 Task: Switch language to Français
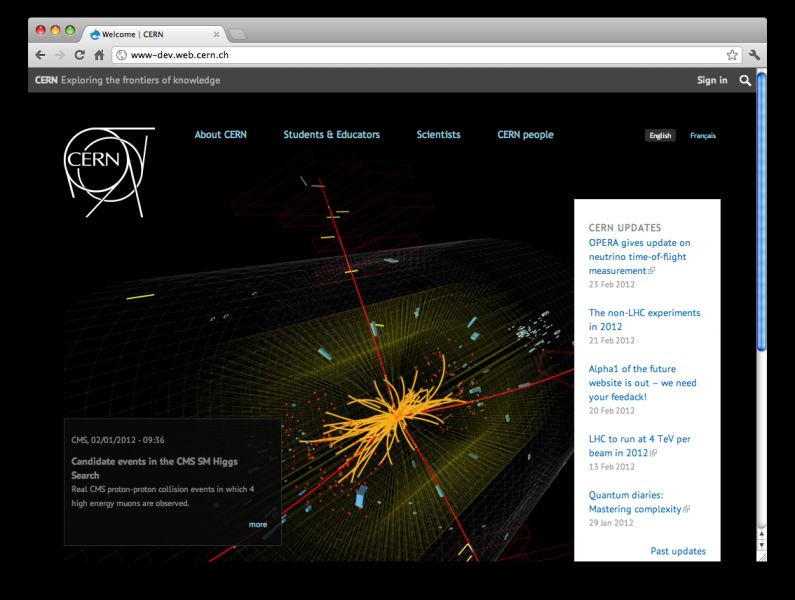pos(703,136)
